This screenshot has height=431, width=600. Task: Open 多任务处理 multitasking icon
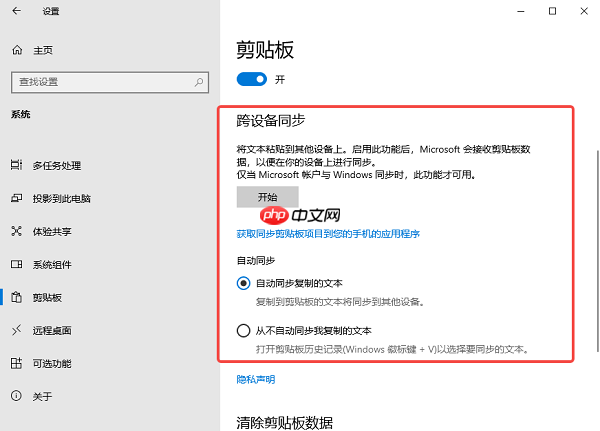coord(17,165)
